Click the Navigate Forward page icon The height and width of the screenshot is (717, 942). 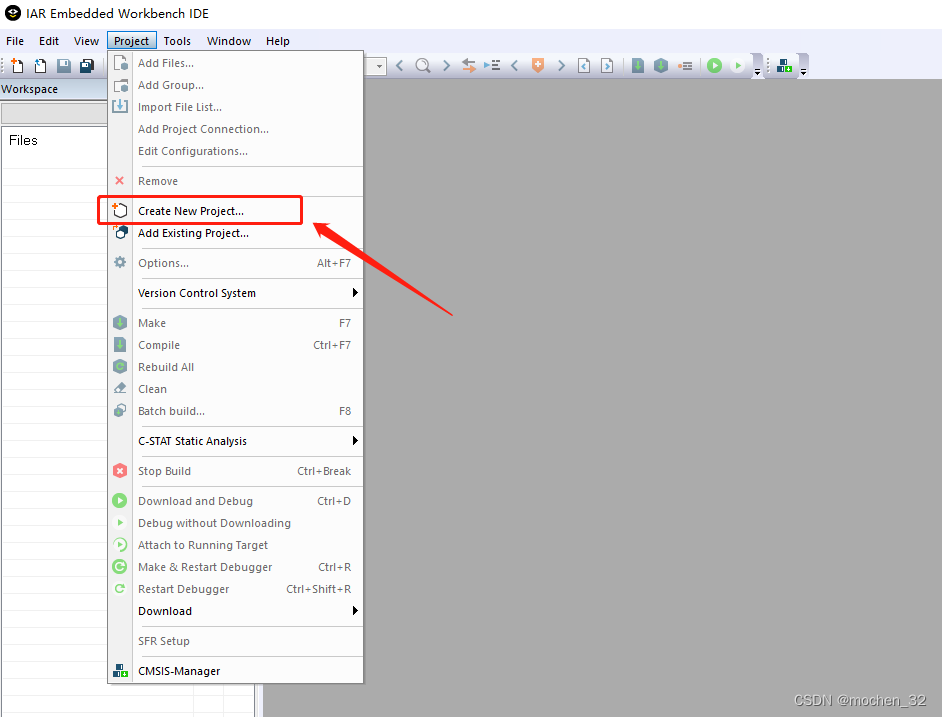pyautogui.click(x=607, y=66)
